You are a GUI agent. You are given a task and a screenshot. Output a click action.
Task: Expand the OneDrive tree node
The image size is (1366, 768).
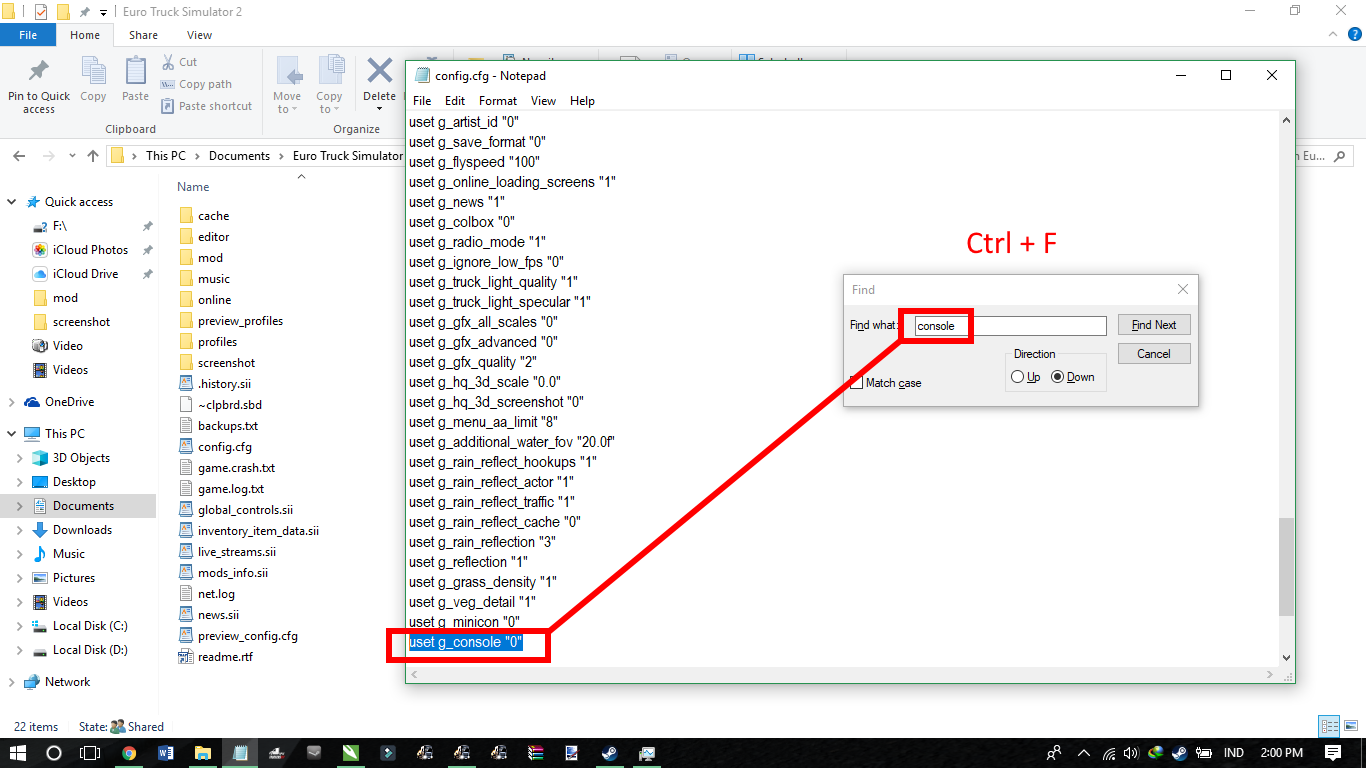point(12,402)
